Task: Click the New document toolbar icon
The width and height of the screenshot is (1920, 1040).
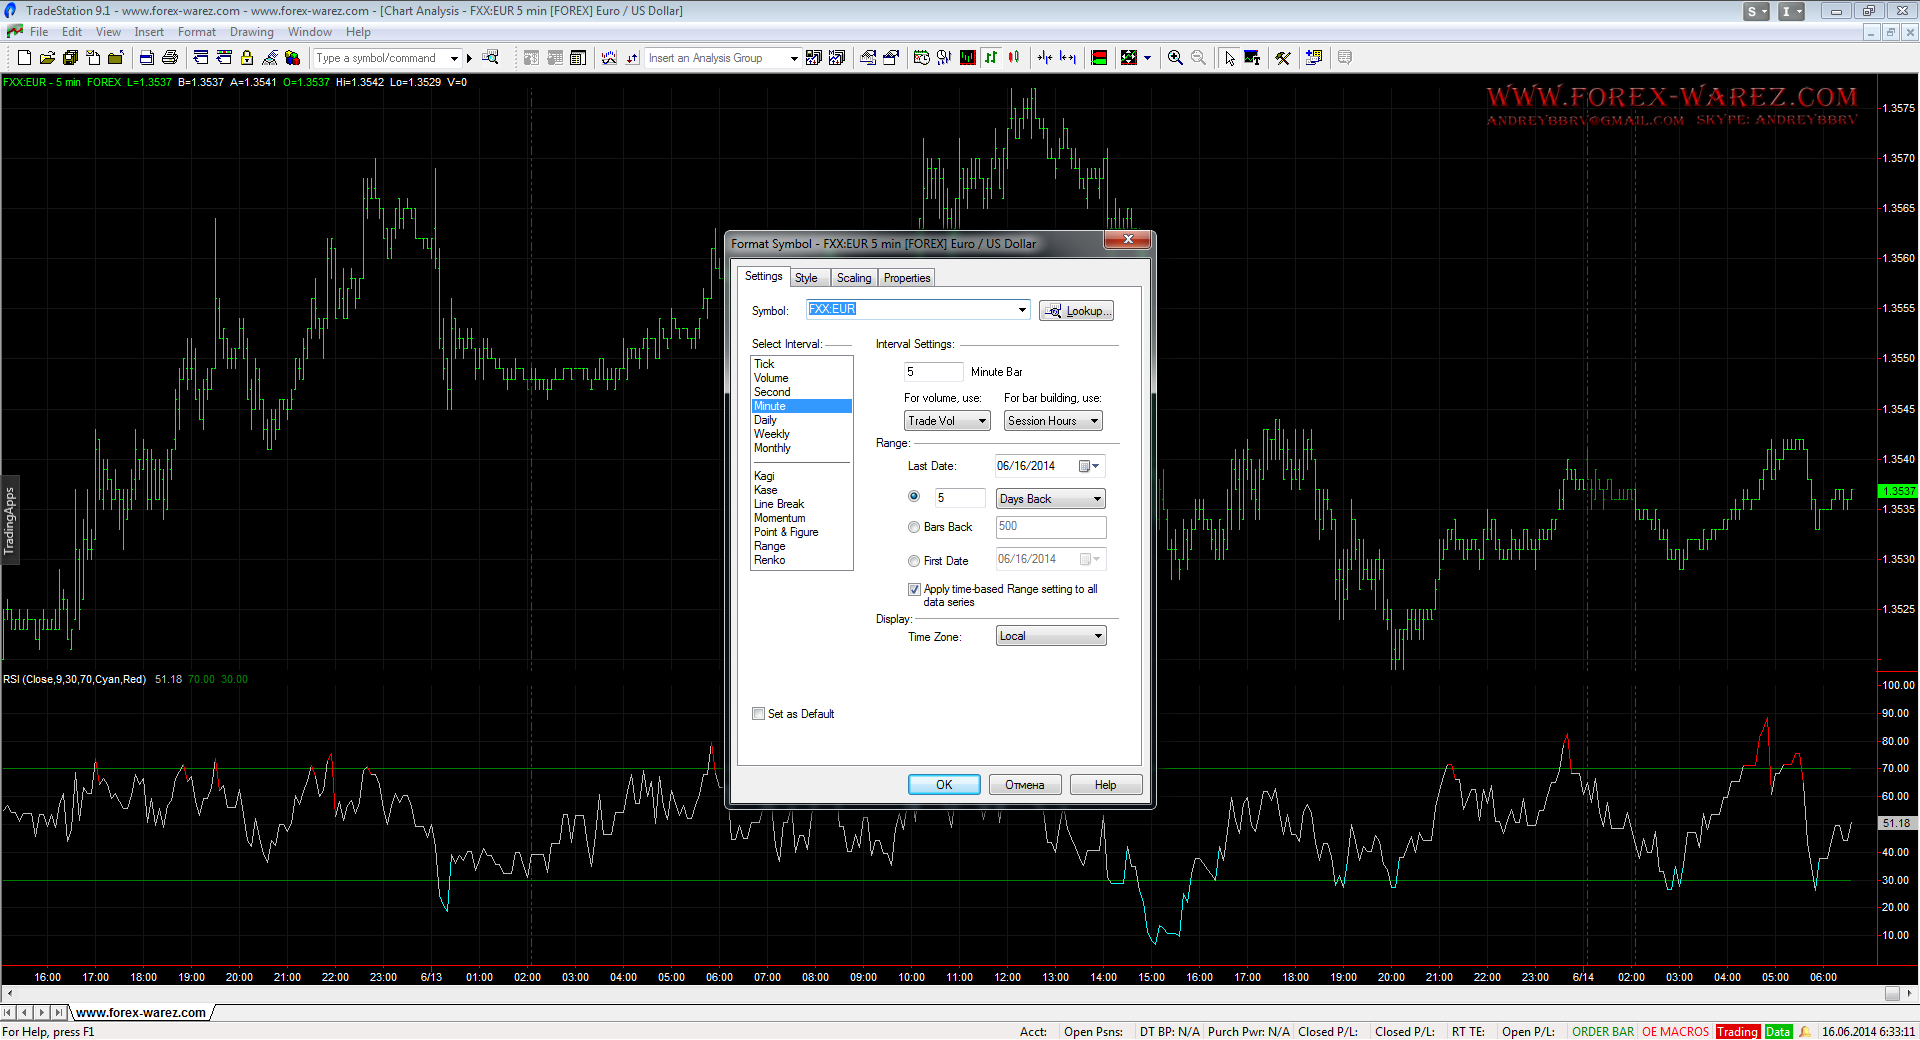Action: (24, 58)
